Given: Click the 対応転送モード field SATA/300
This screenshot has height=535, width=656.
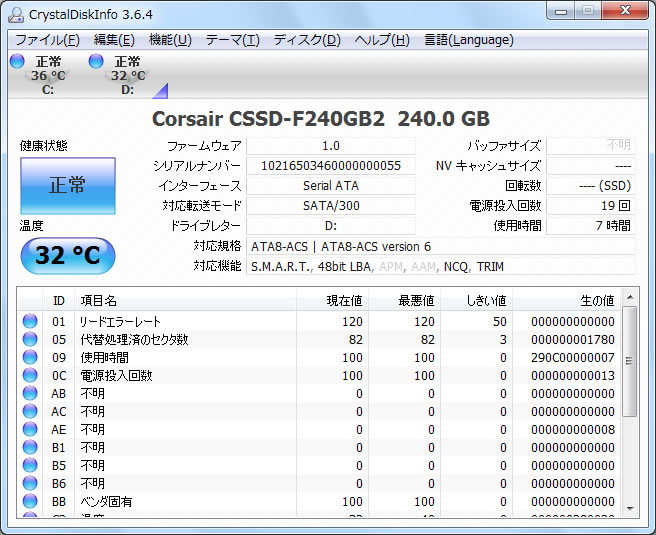Looking at the screenshot, I should point(331,206).
